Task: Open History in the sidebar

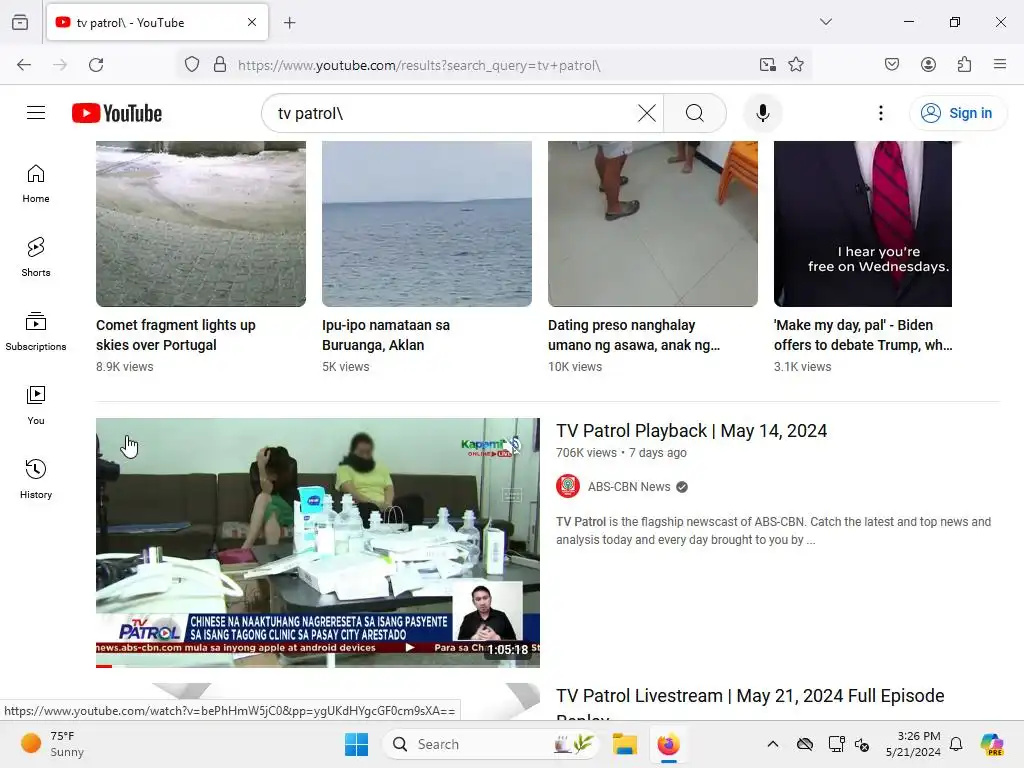Action: pyautogui.click(x=36, y=479)
